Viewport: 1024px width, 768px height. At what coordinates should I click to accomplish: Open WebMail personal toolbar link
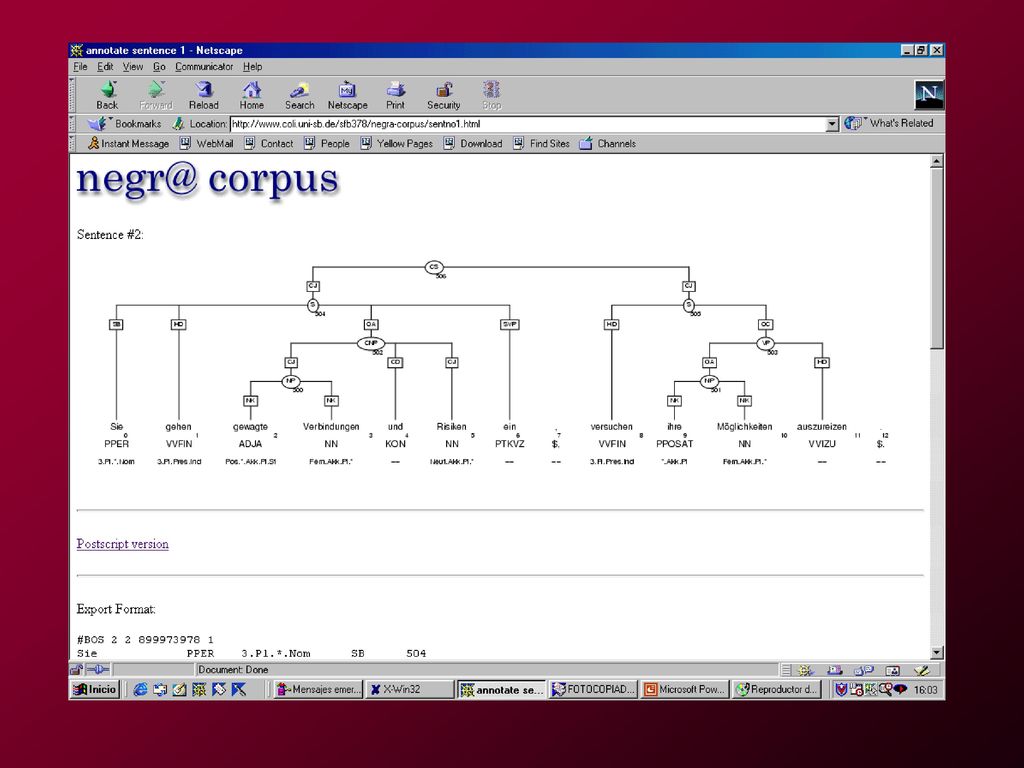coord(206,144)
